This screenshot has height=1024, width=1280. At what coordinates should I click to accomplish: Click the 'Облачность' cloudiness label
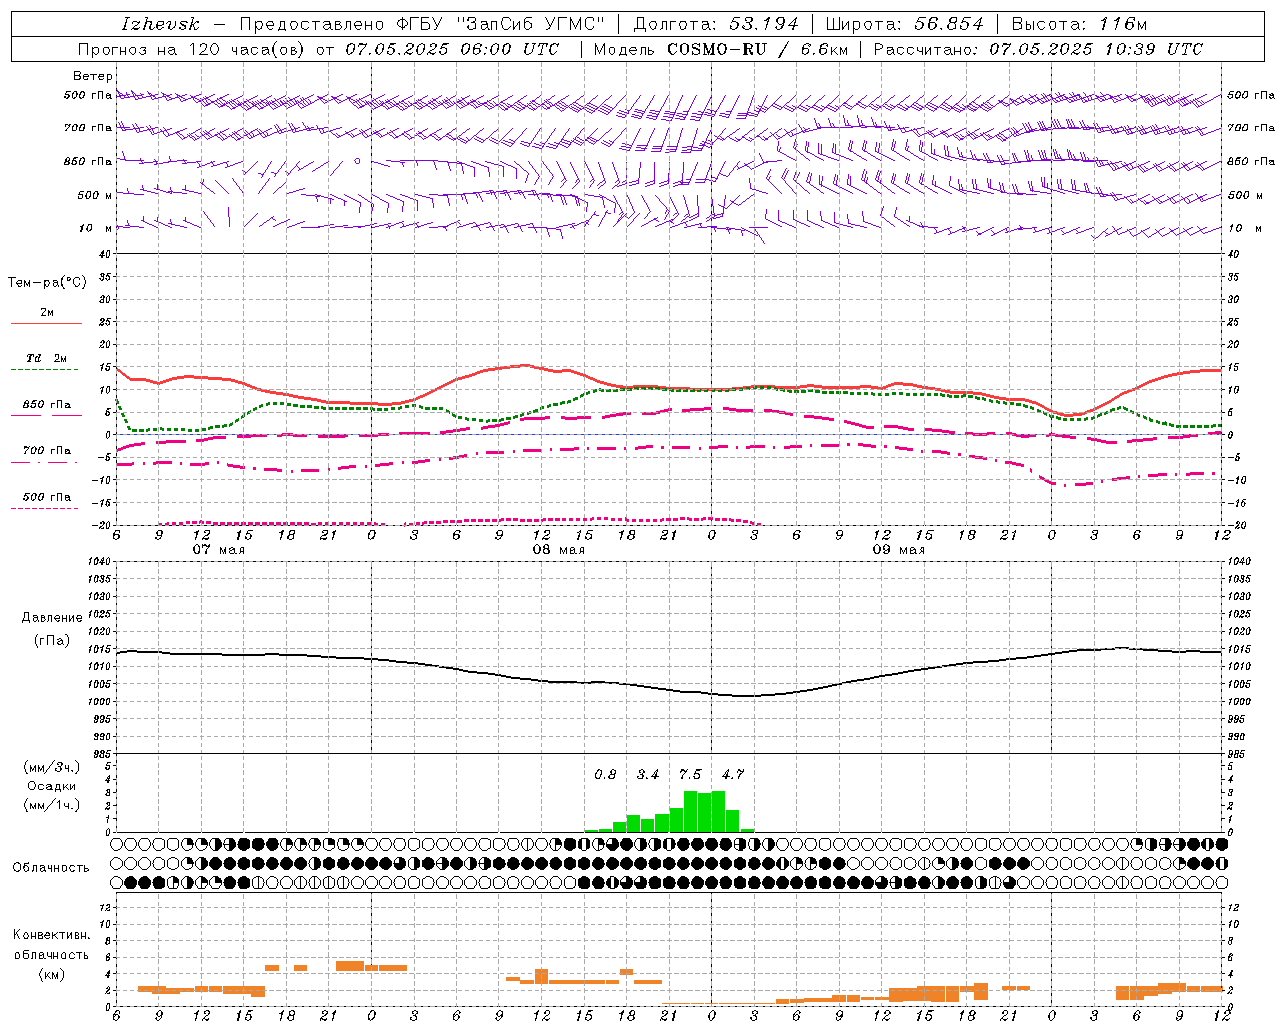pyautogui.click(x=51, y=868)
